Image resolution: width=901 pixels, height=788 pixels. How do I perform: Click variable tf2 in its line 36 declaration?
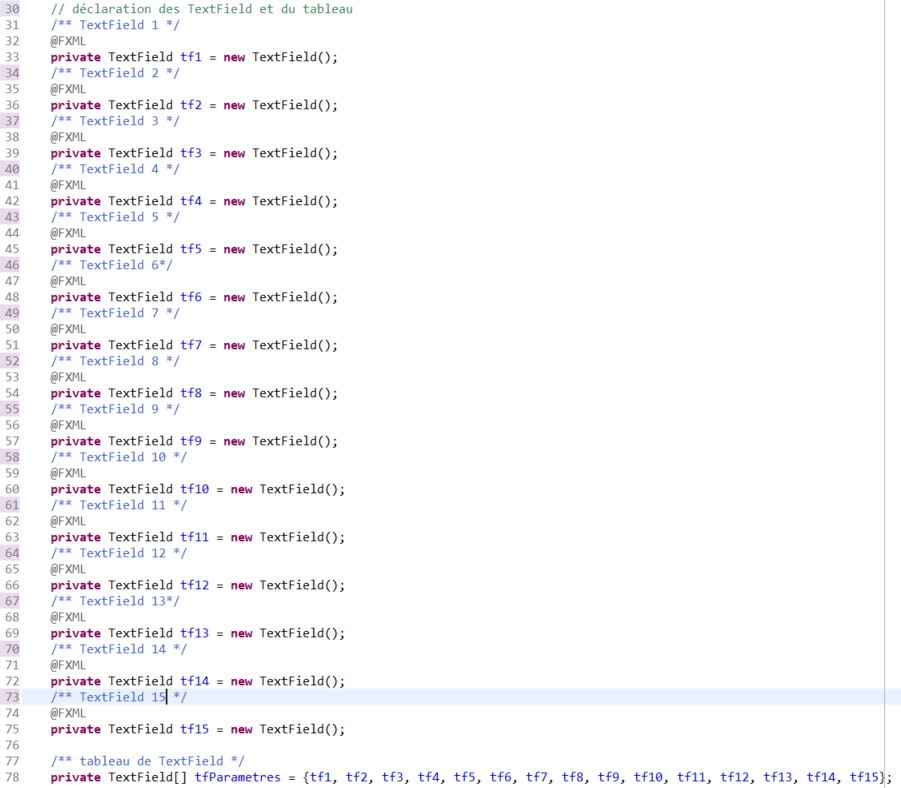click(x=191, y=106)
